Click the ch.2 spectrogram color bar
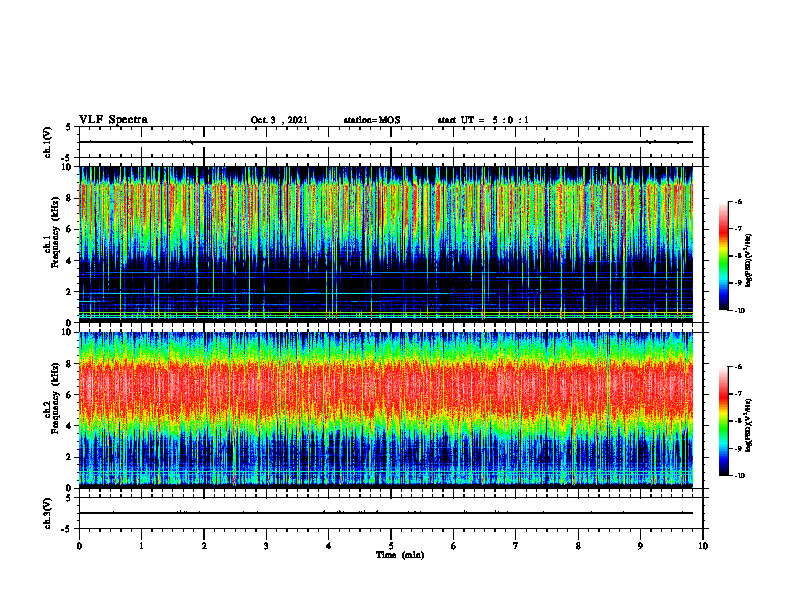The height and width of the screenshot is (612, 792). 723,421
